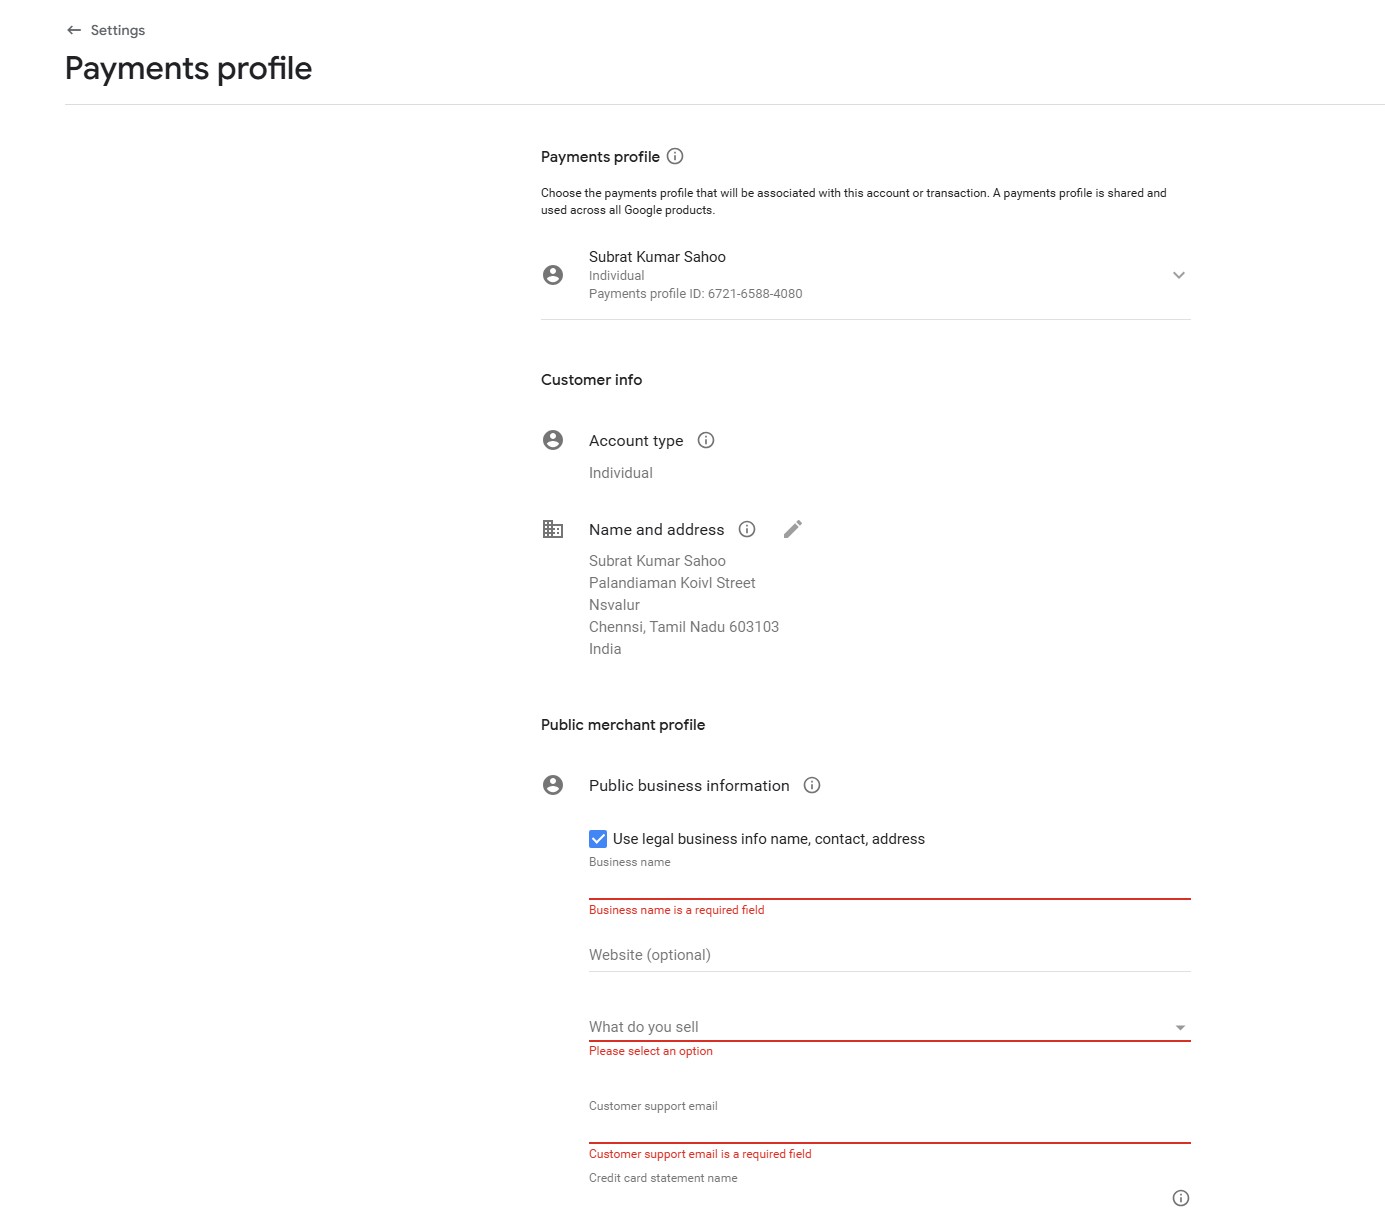Screen dimensions: 1385x1211
Task: Click the Use legal business info label
Action: (x=768, y=839)
